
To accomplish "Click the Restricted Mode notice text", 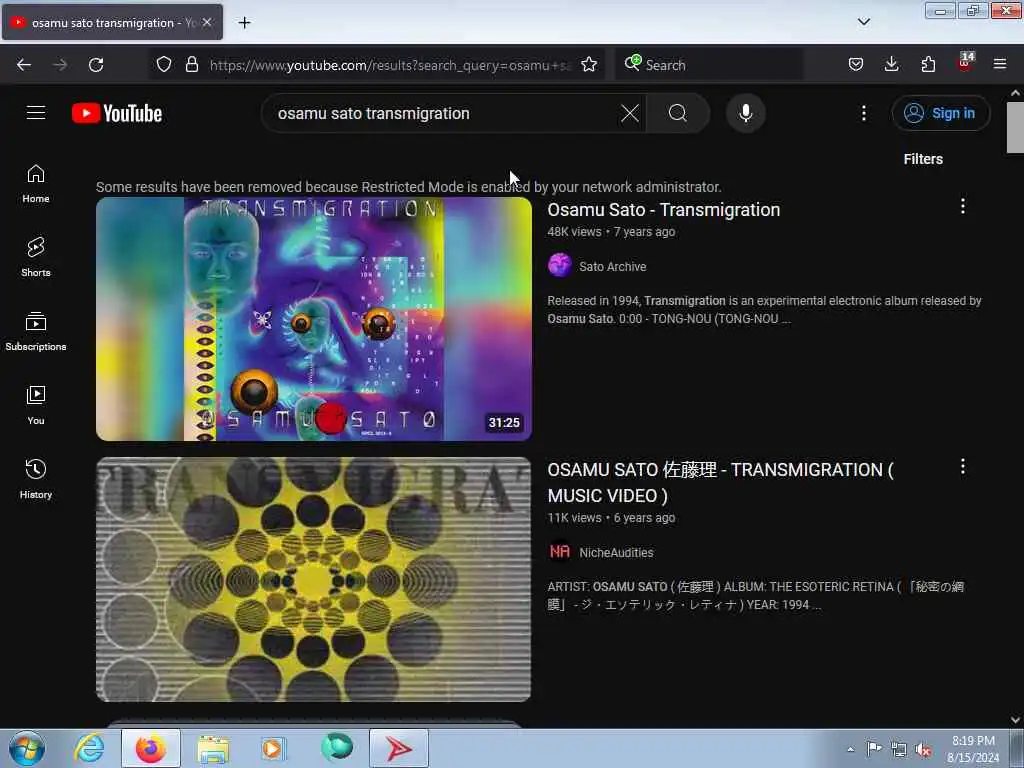I will pyautogui.click(x=408, y=187).
